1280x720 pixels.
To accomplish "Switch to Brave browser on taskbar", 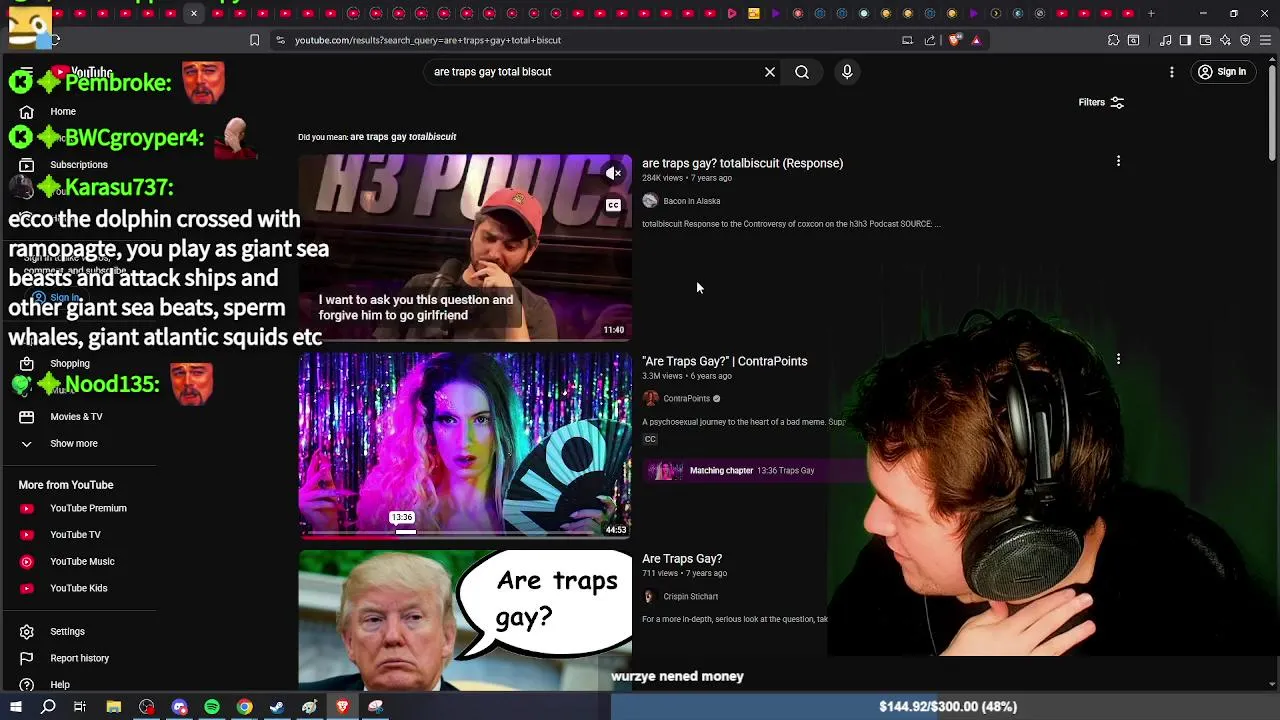I will [343, 707].
